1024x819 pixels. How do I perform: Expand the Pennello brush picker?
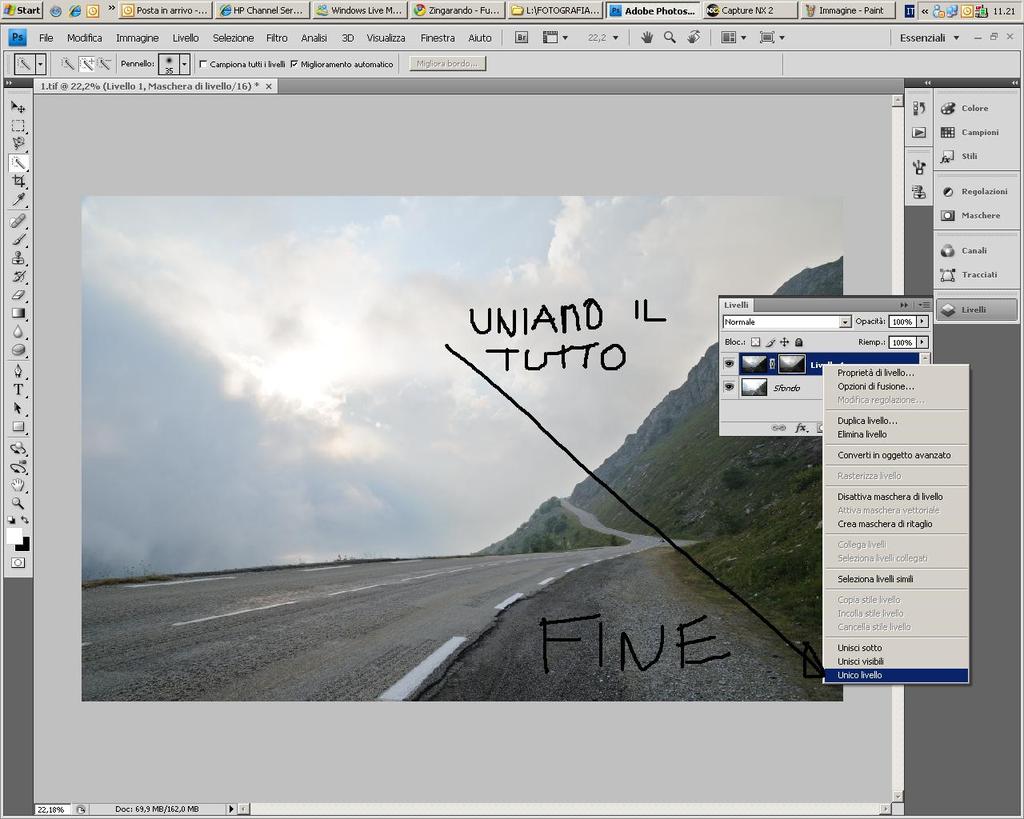click(x=184, y=63)
